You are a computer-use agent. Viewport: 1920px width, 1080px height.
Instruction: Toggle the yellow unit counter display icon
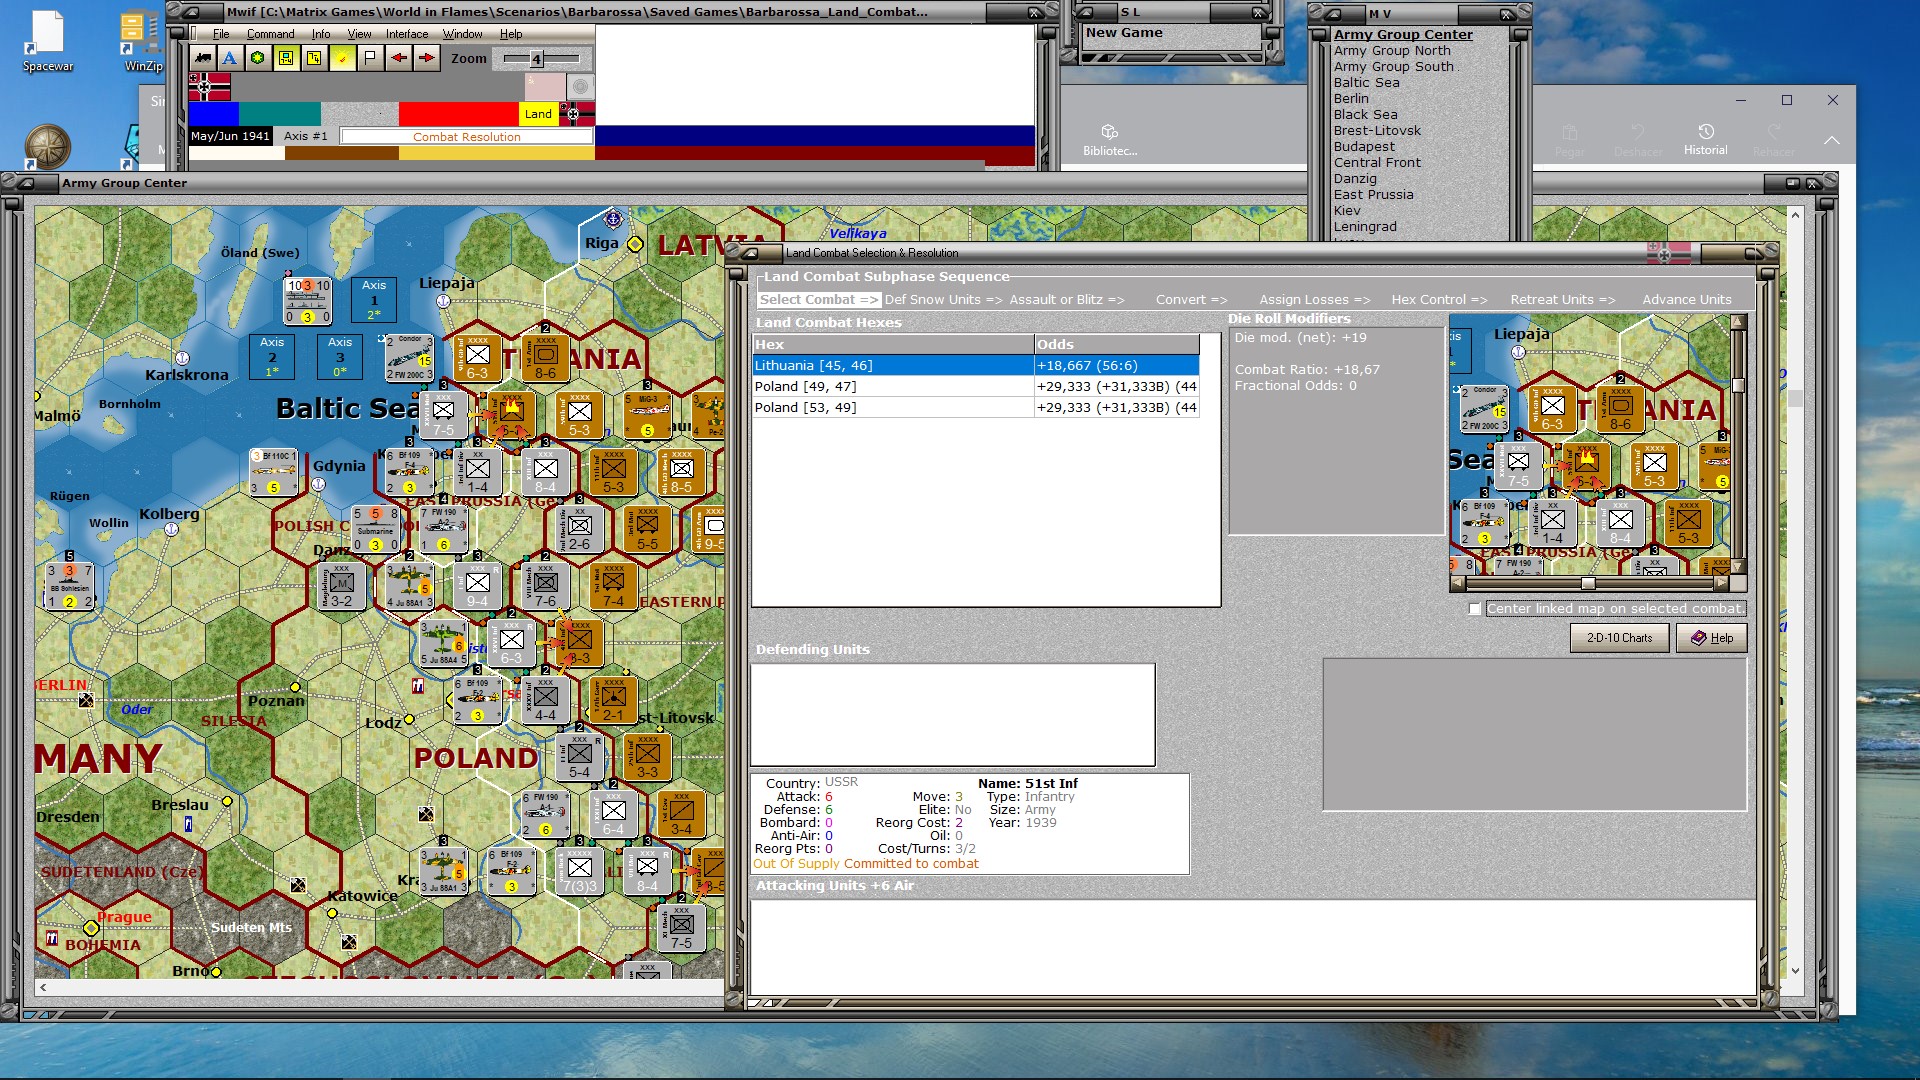(286, 58)
